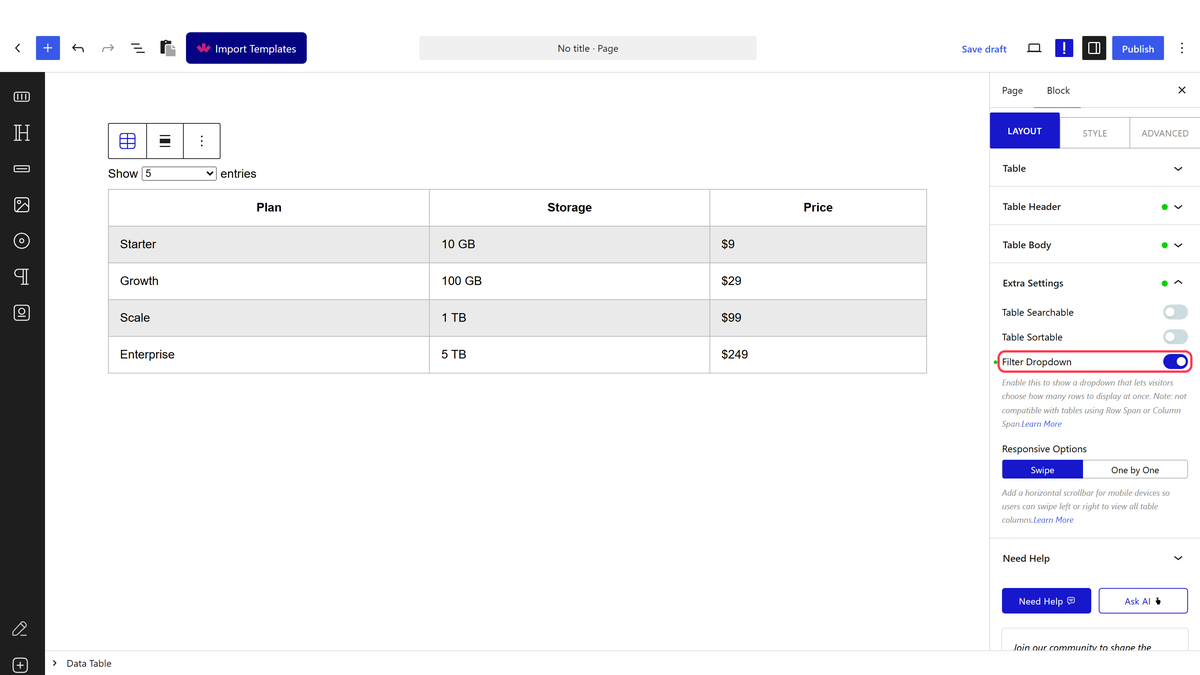Screen dimensions: 1200x675
Task: Click the $249 price cell
Action: click(818, 354)
